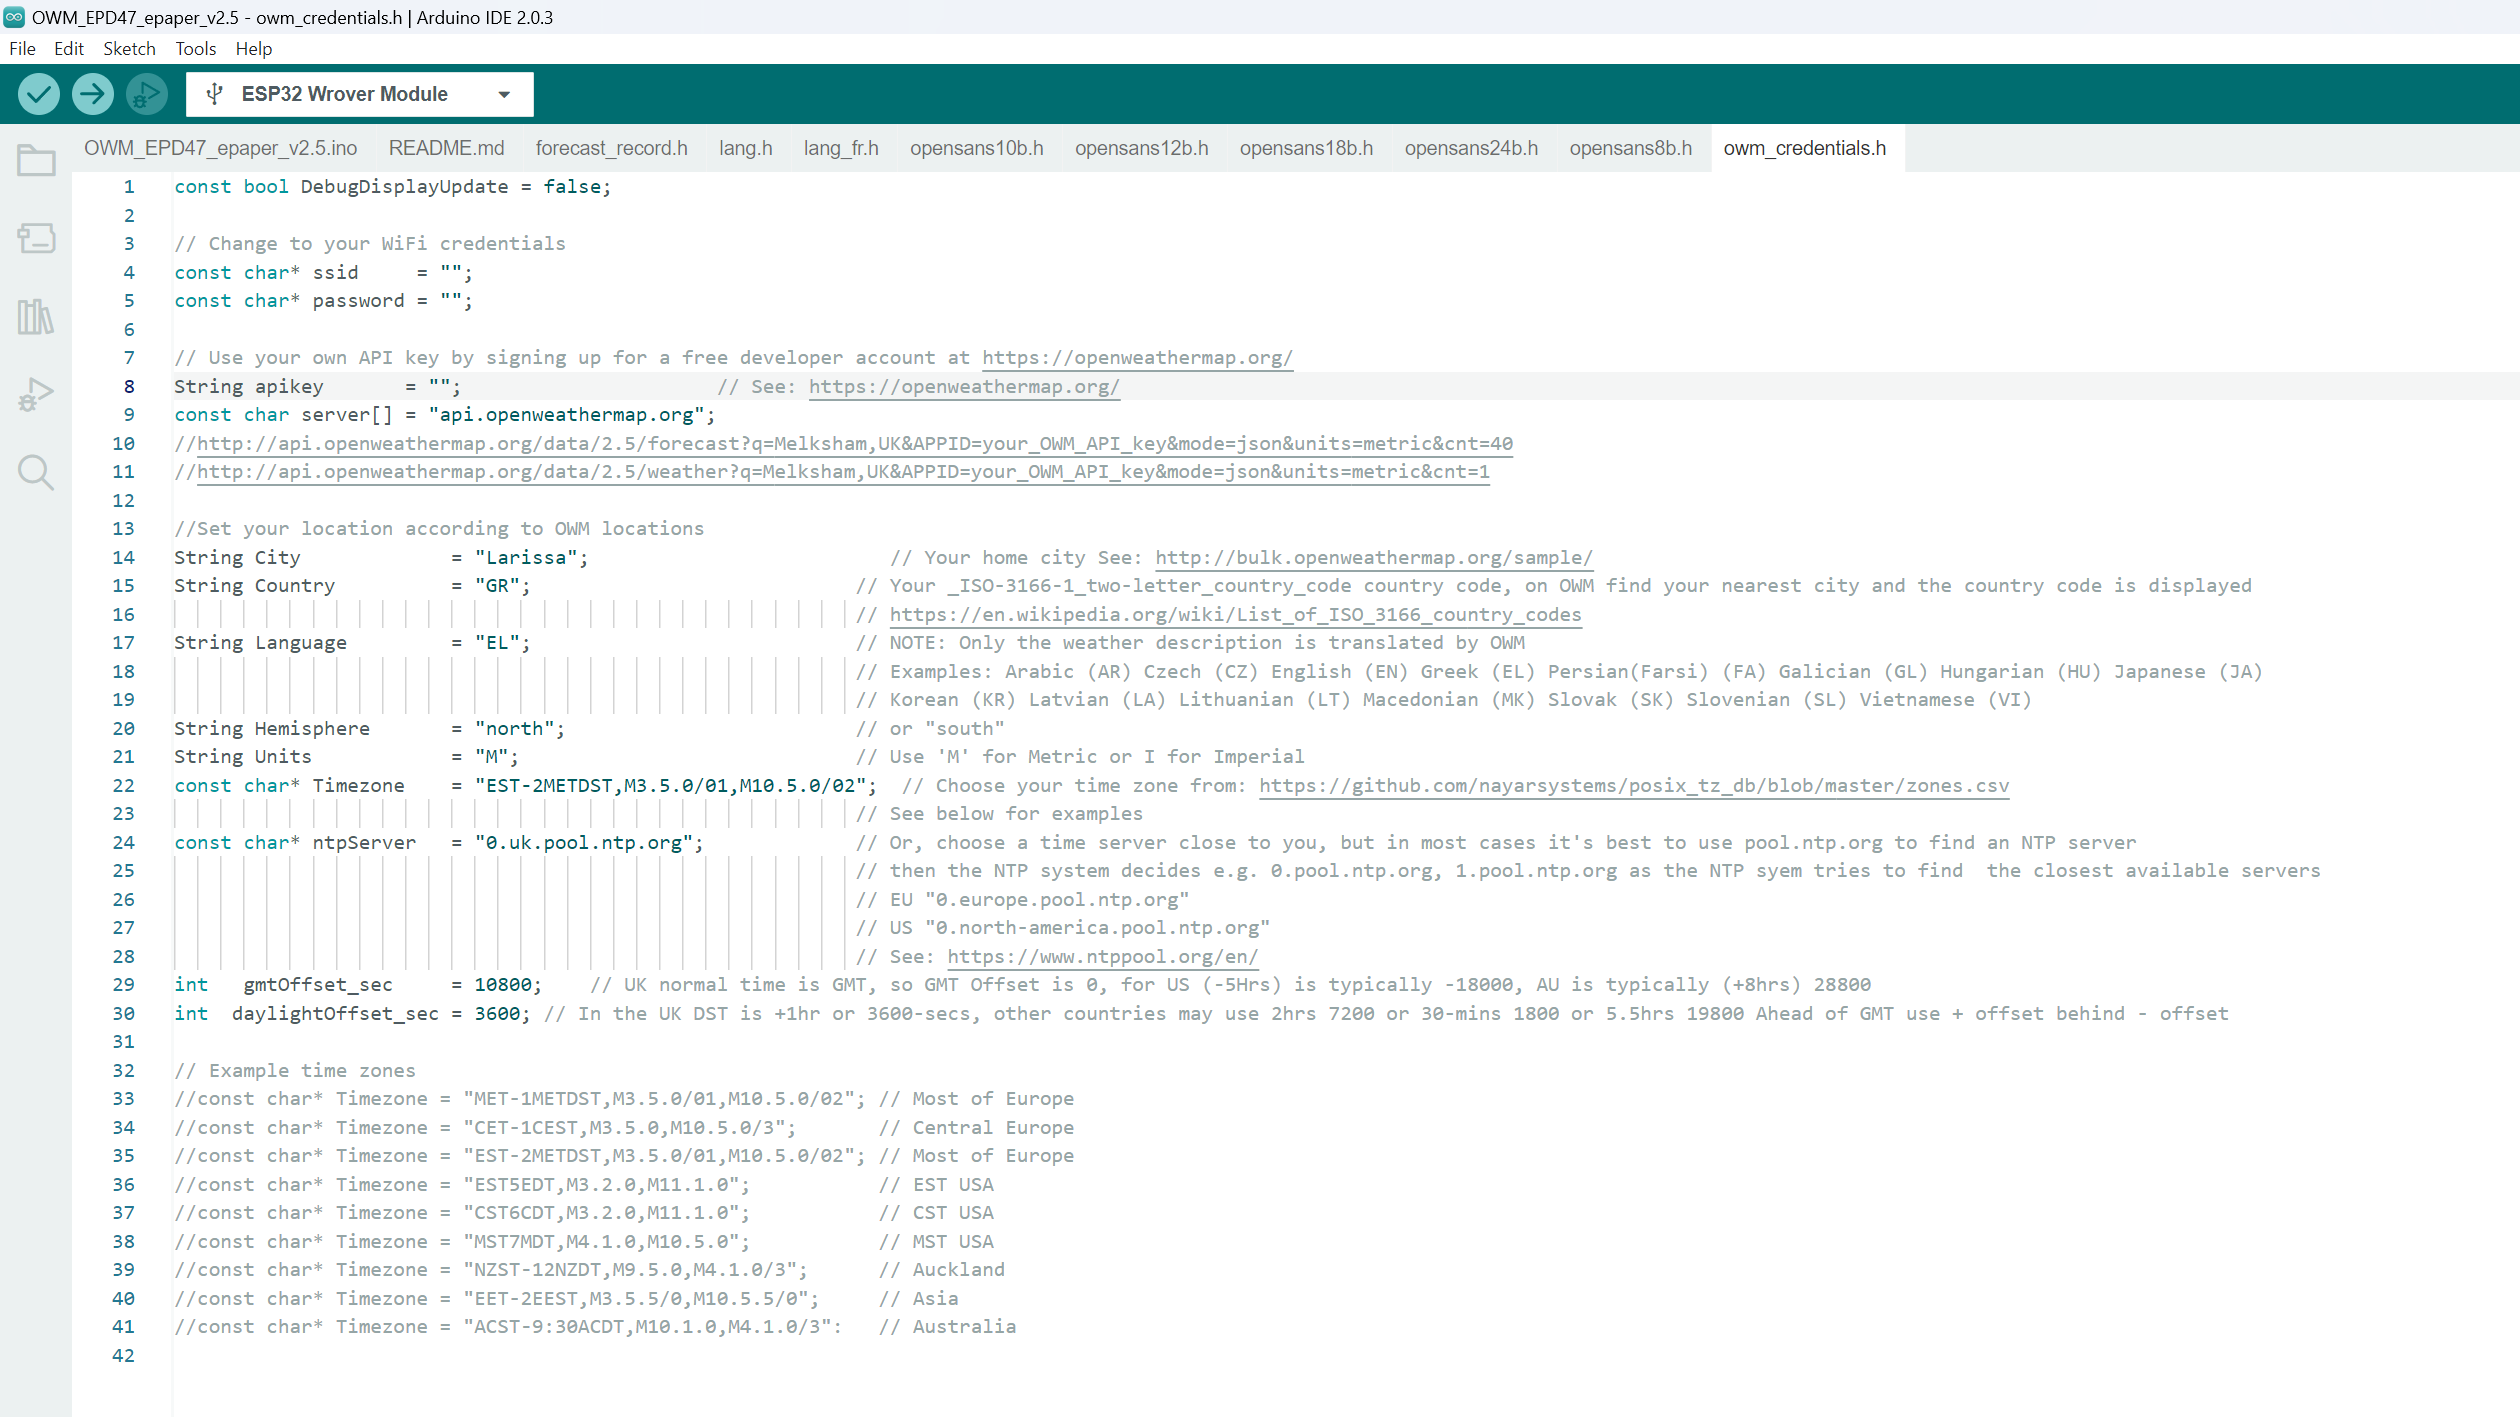Switch to opensans24b.h tab
Image resolution: width=2520 pixels, height=1417 pixels.
point(1471,148)
